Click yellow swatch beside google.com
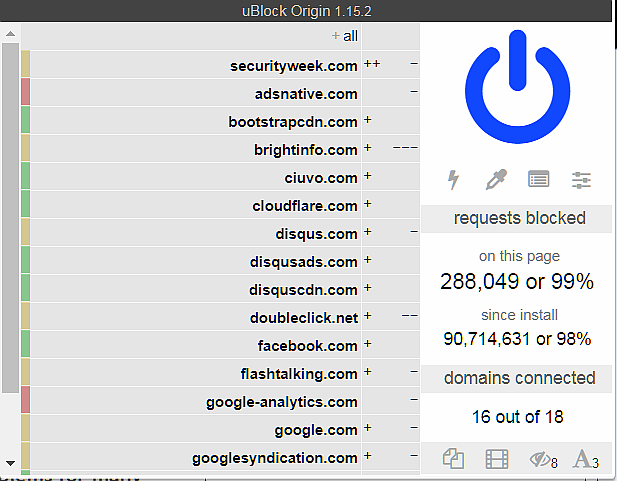Image resolution: width=617 pixels, height=481 pixels. pos(26,428)
